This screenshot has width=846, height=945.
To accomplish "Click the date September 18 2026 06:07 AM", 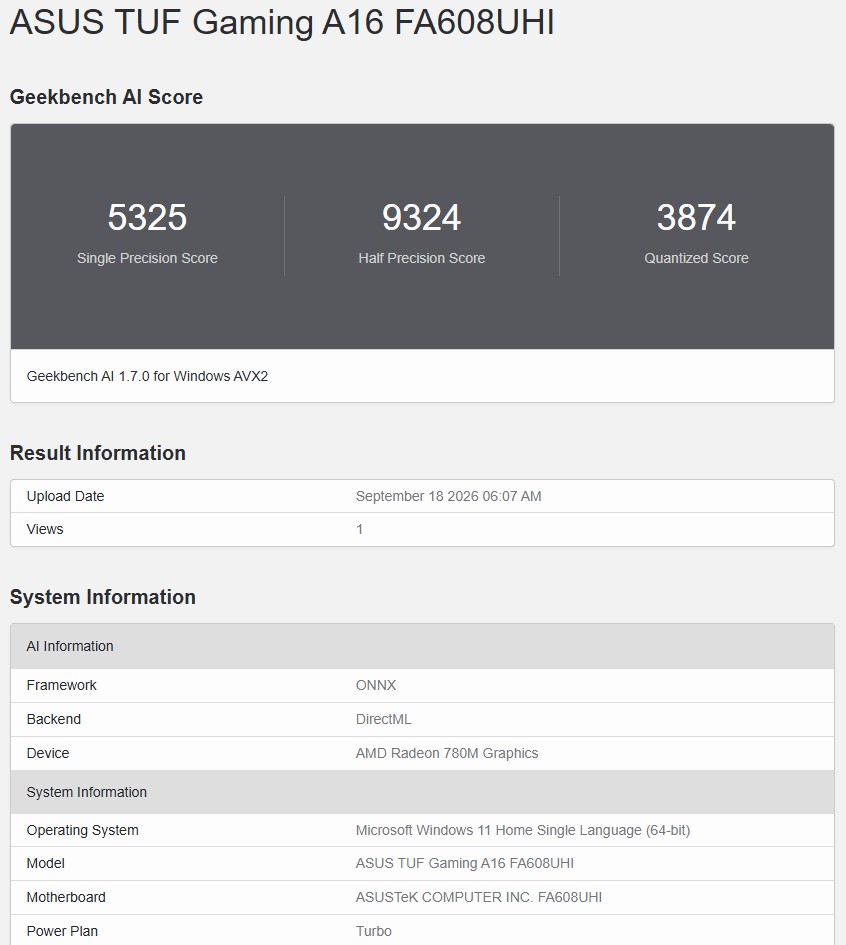I will (x=448, y=496).
